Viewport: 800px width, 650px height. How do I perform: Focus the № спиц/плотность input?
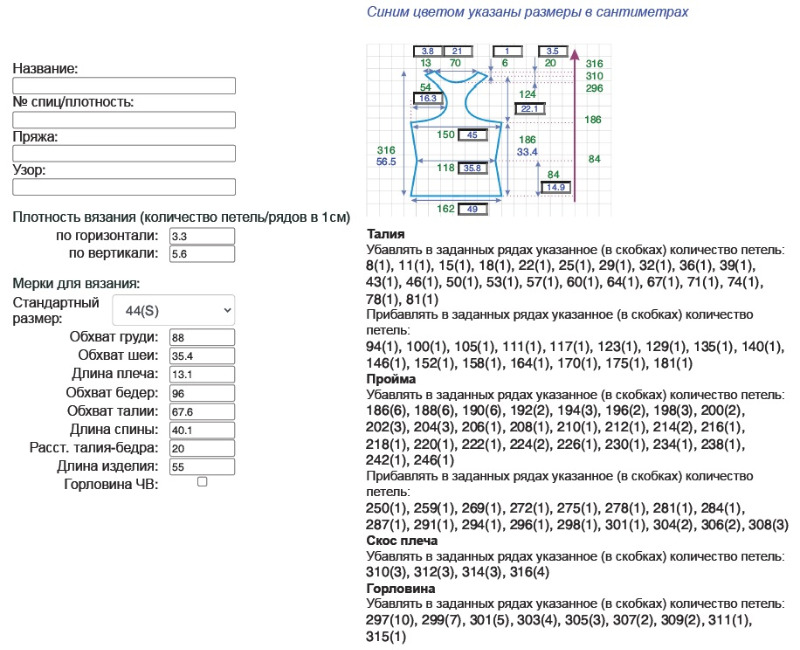pos(124,120)
